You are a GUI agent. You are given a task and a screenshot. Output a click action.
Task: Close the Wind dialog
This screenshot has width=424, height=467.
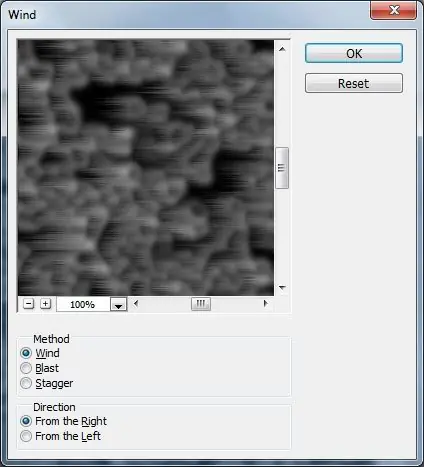click(393, 10)
